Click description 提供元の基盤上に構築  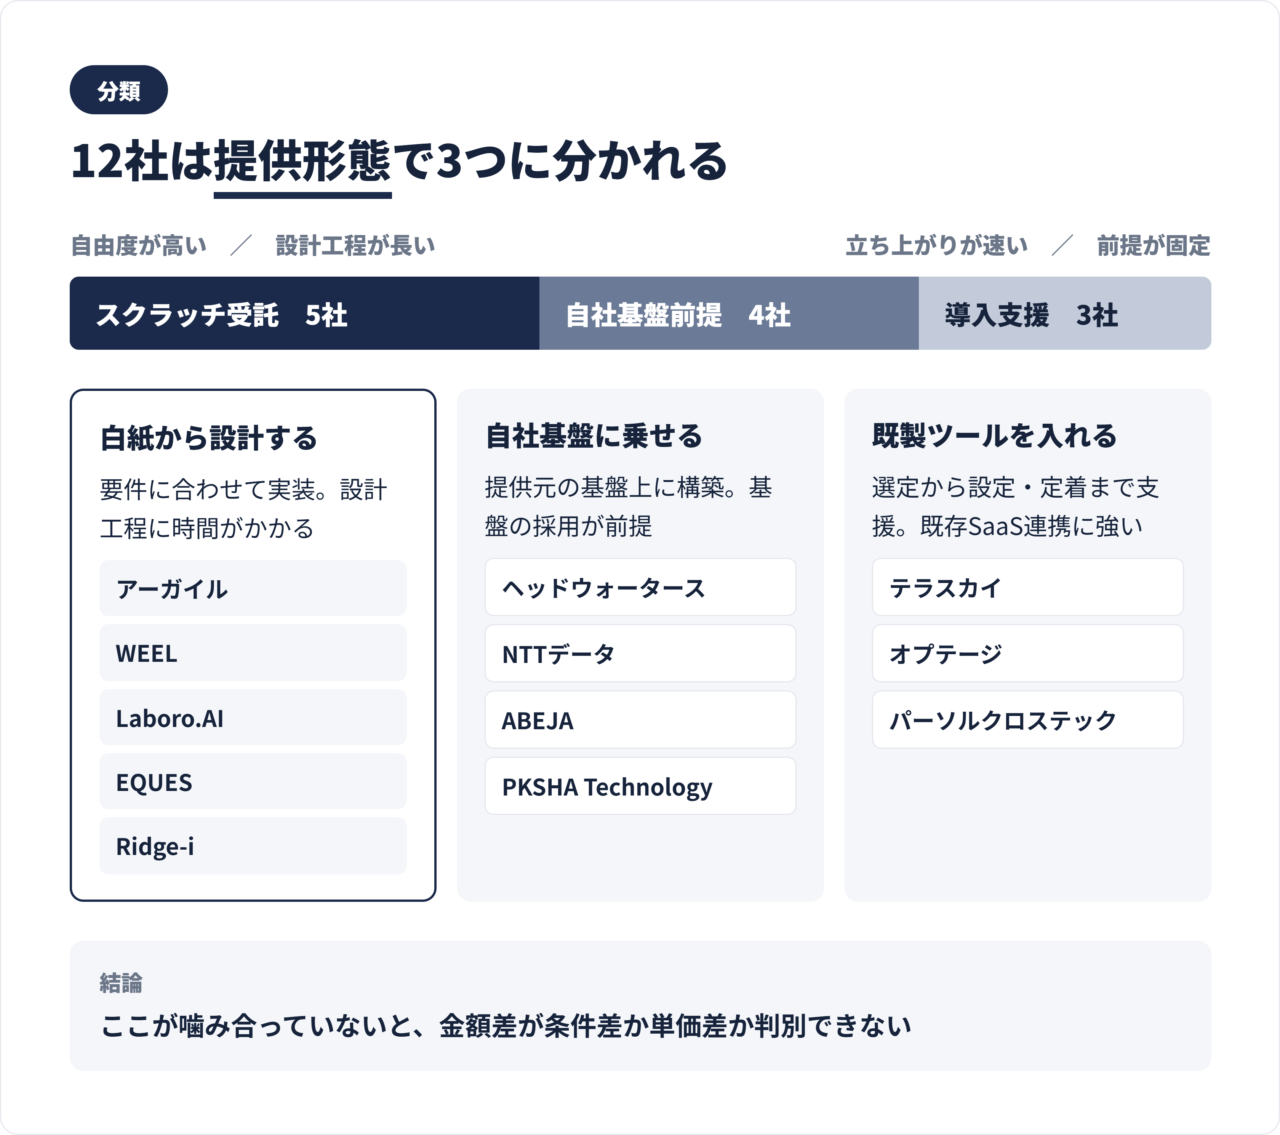pyautogui.click(x=629, y=507)
